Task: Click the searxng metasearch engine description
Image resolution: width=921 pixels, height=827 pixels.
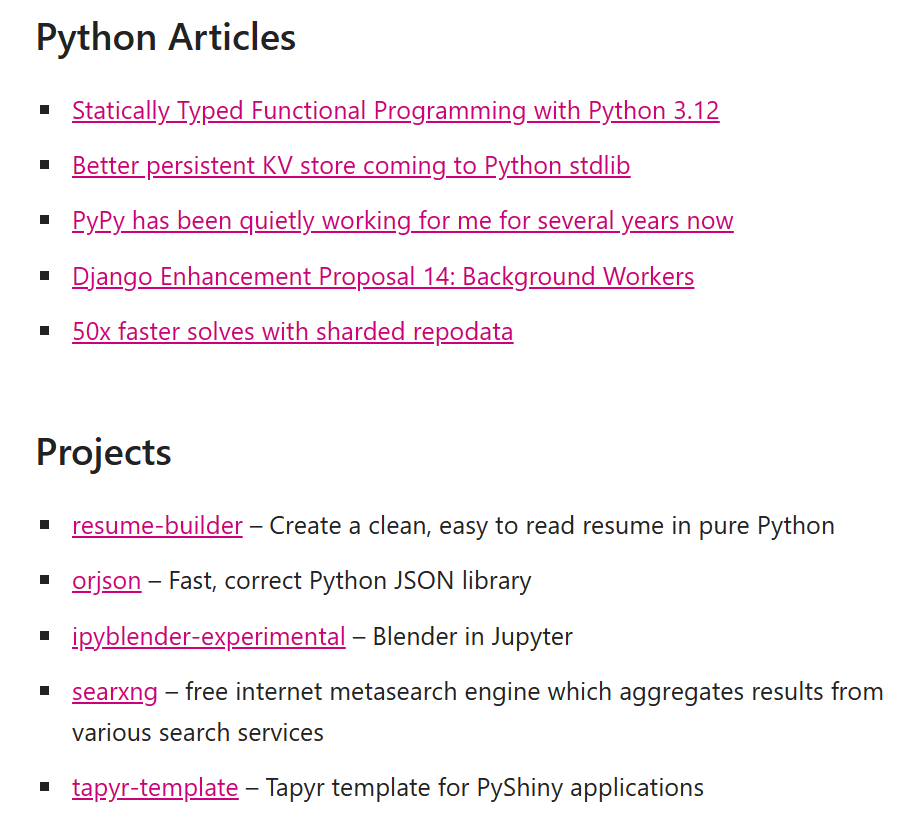Action: pyautogui.click(x=533, y=692)
